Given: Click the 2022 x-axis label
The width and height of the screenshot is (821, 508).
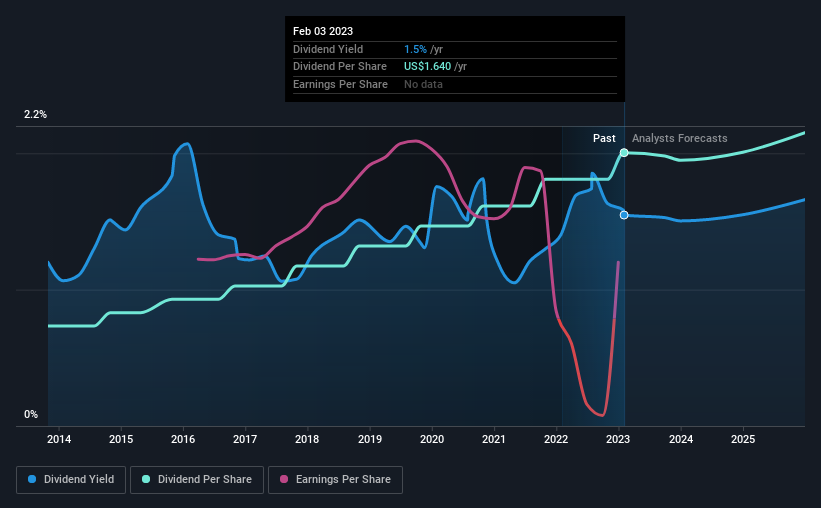Looking at the screenshot, I should click(x=556, y=439).
